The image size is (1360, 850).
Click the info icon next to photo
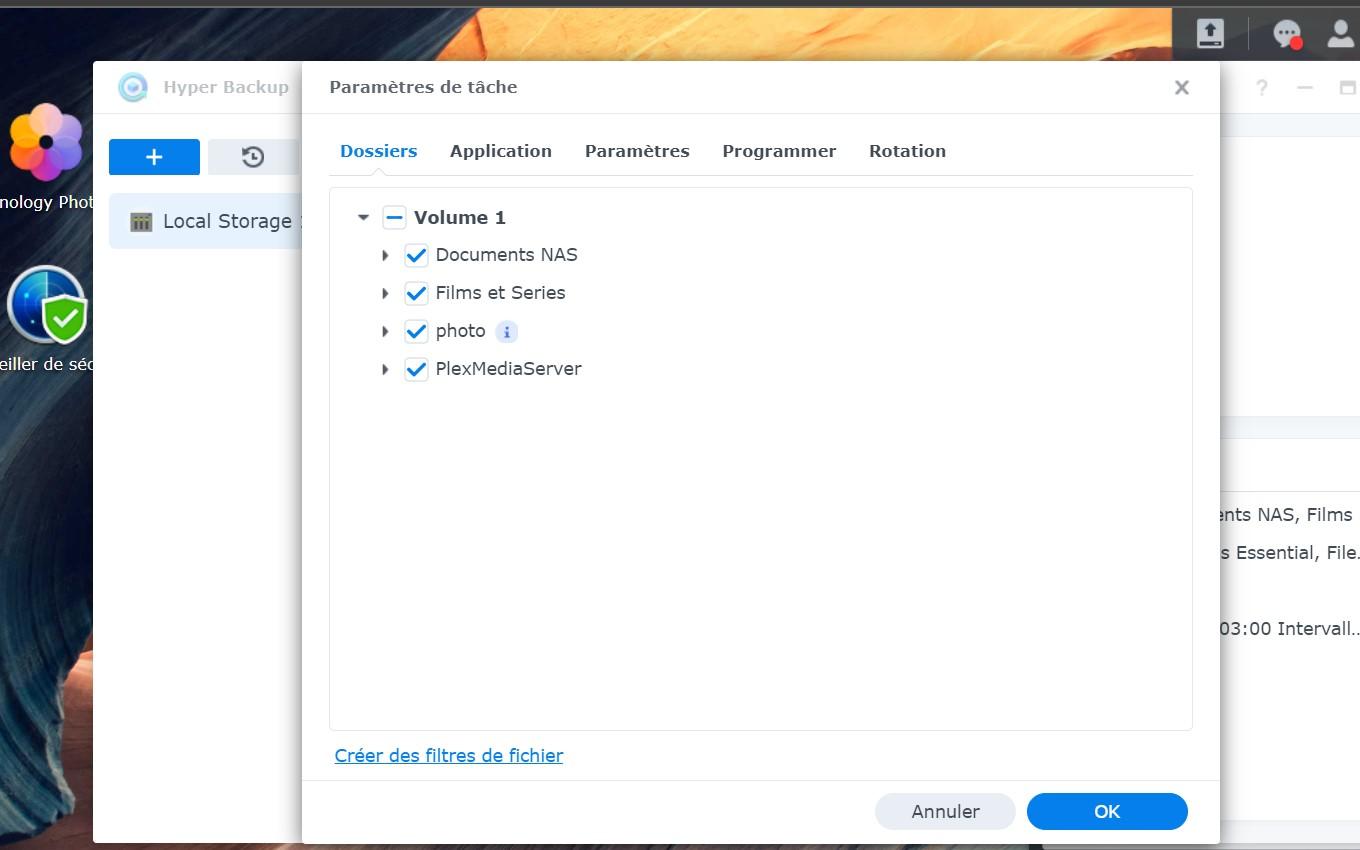507,331
